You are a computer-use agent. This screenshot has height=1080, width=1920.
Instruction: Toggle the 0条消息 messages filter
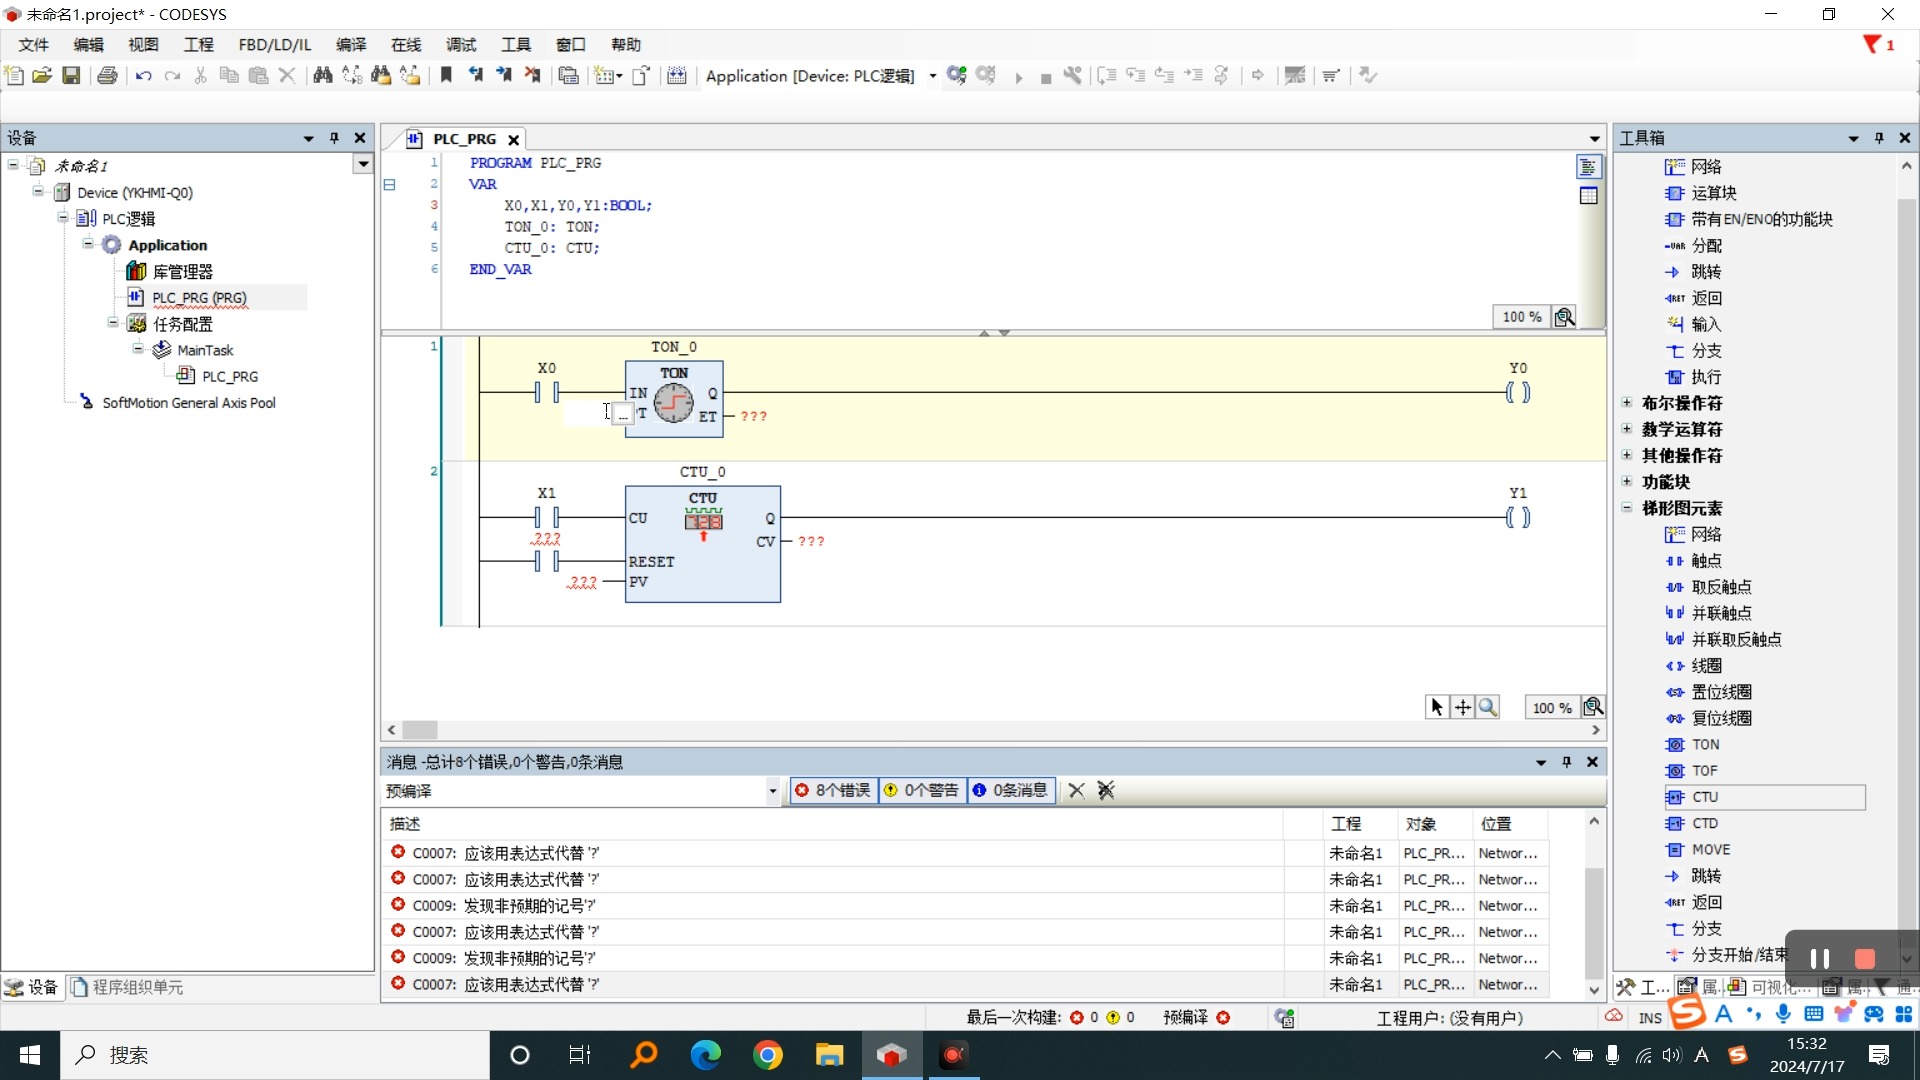coord(1010,791)
